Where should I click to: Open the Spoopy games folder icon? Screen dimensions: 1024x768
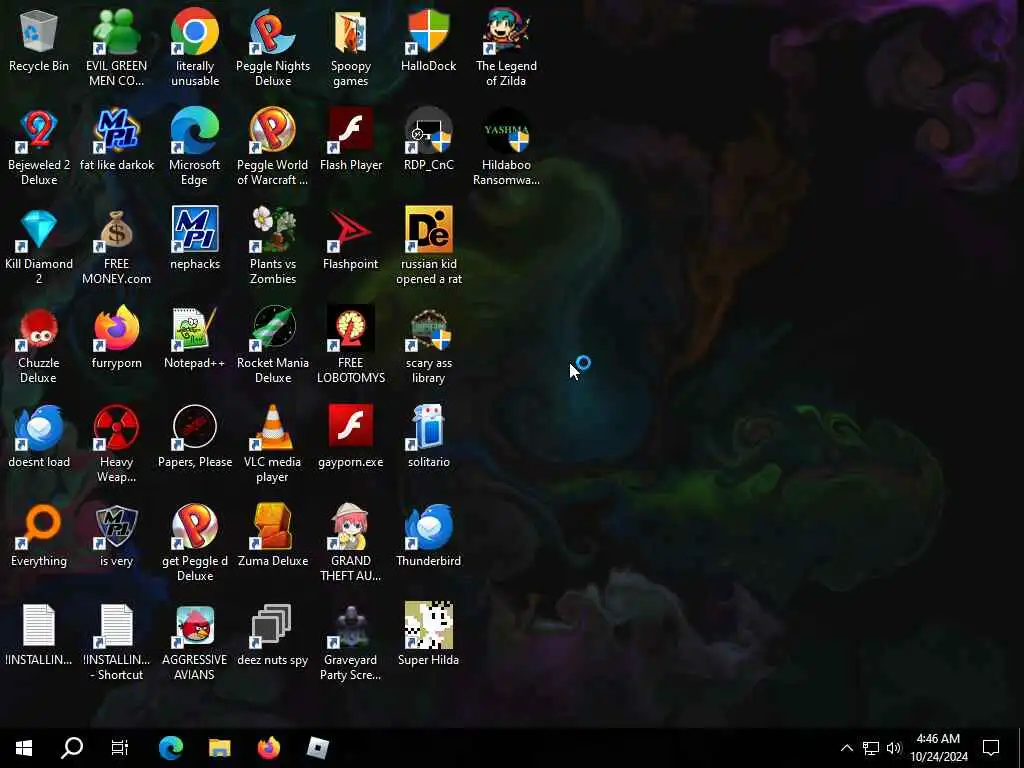351,48
